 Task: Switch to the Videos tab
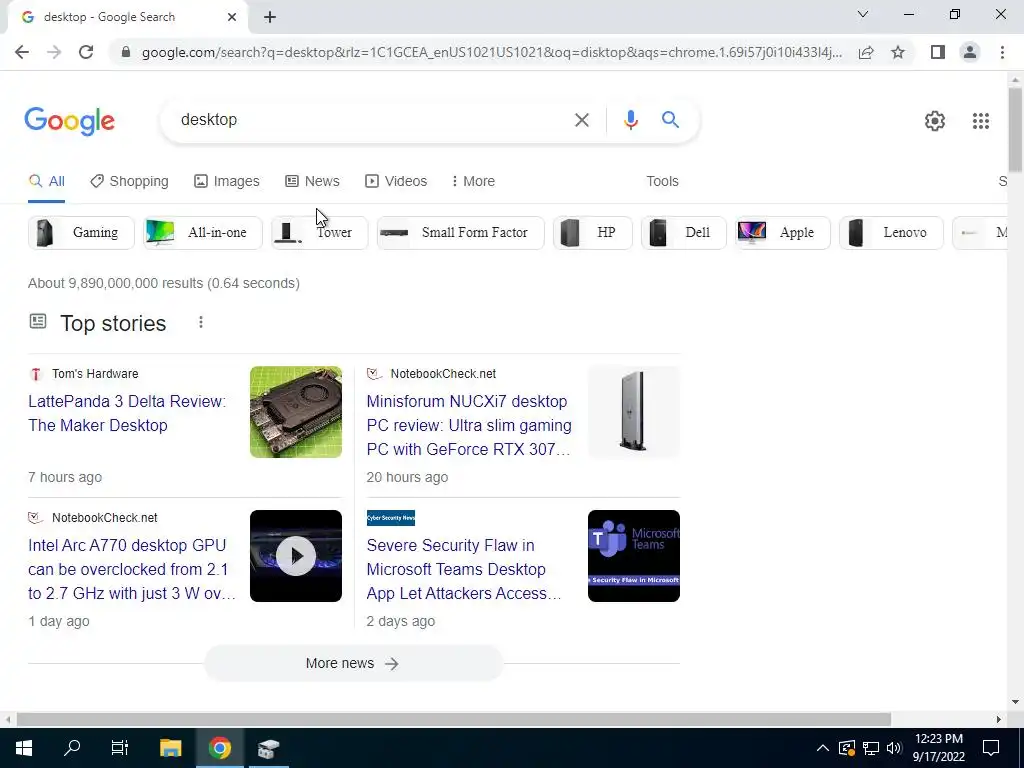[396, 181]
